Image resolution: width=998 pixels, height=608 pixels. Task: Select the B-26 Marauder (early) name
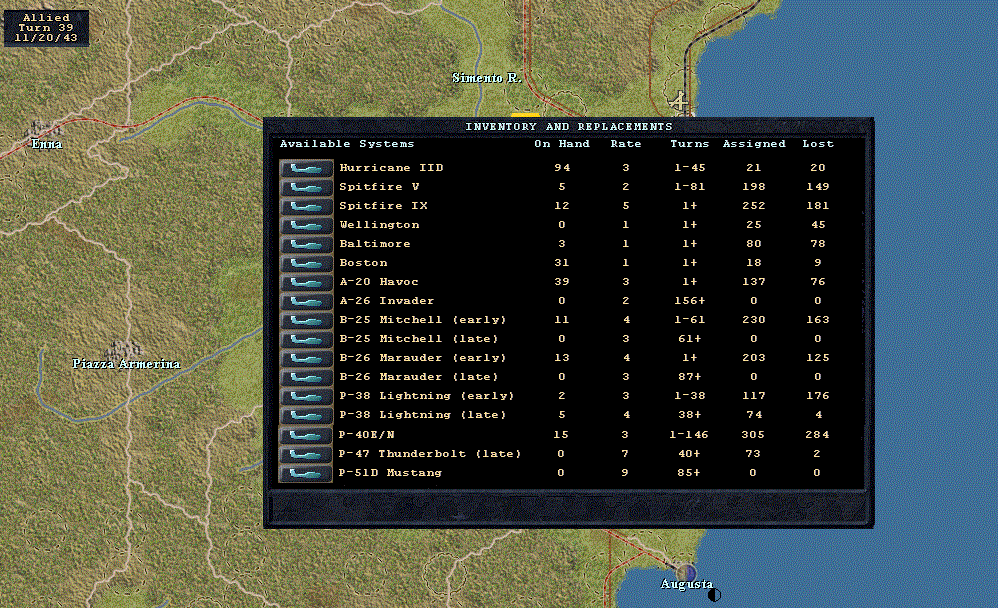tap(423, 358)
